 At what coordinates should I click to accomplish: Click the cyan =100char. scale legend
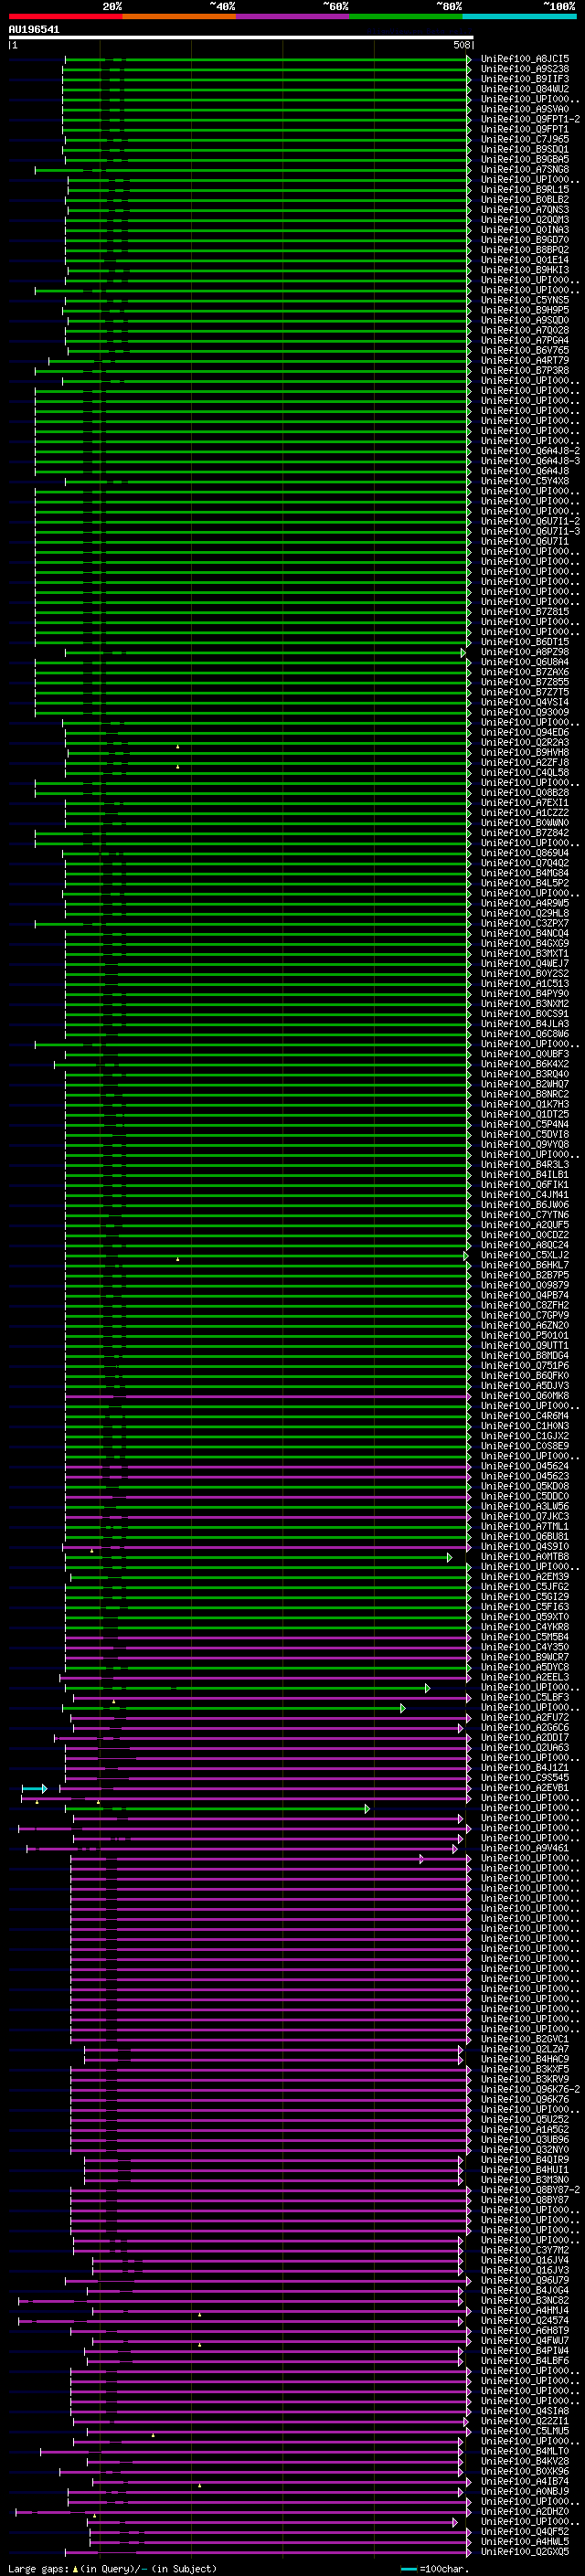(x=434, y=2569)
